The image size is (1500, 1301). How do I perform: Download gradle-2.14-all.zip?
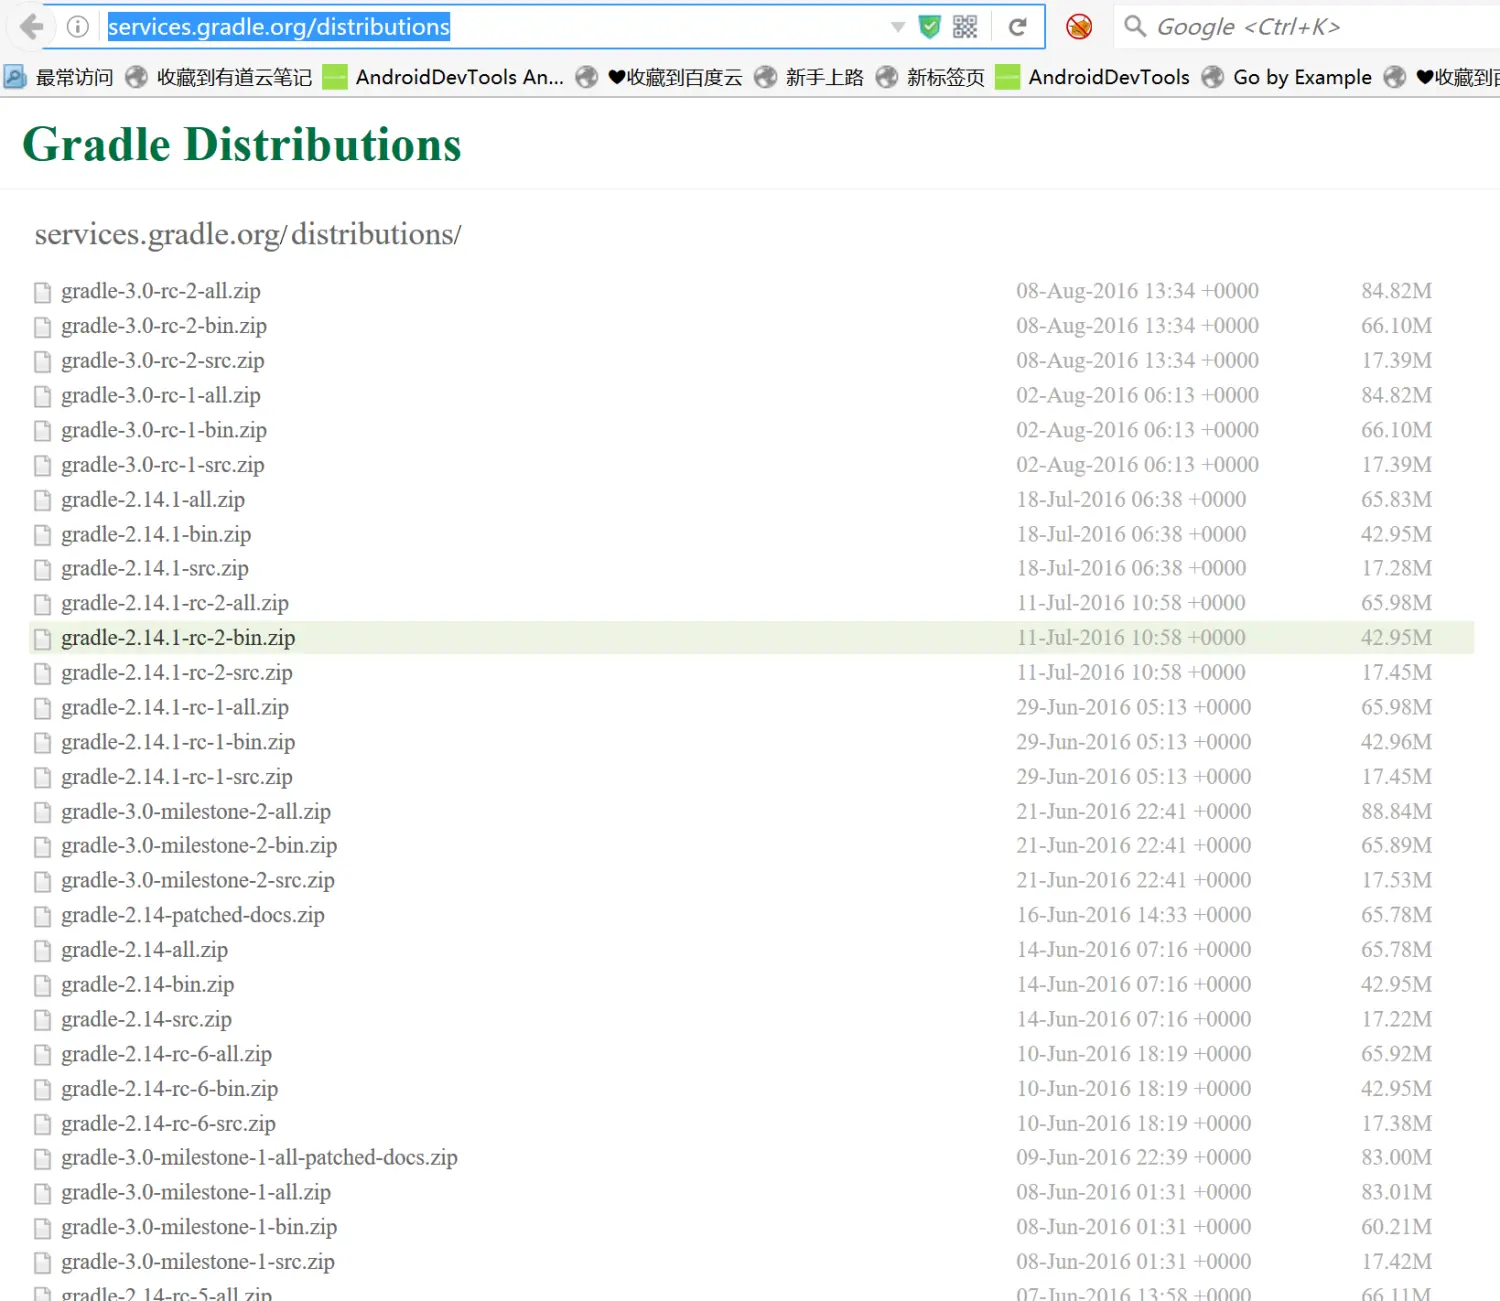(x=144, y=950)
